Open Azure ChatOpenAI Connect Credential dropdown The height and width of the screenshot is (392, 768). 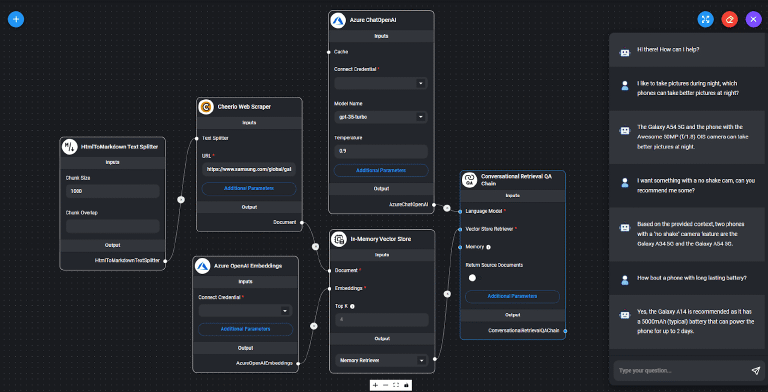click(x=381, y=83)
